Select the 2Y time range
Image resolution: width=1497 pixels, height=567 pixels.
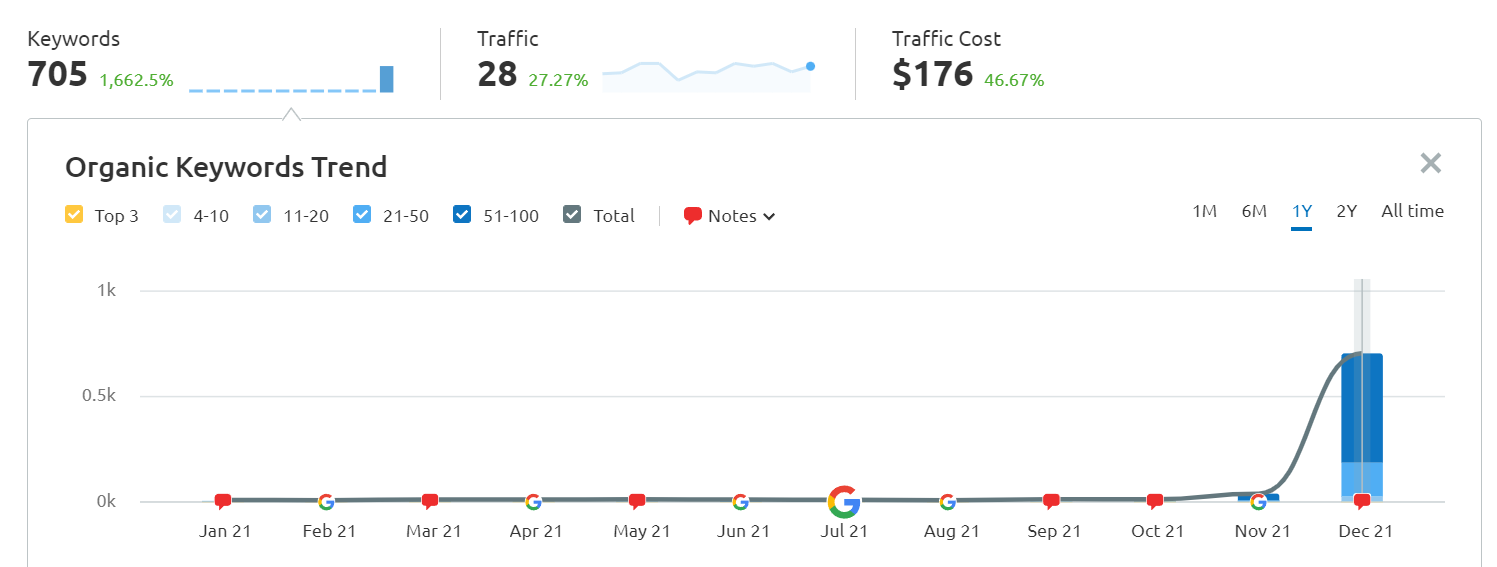click(1347, 211)
